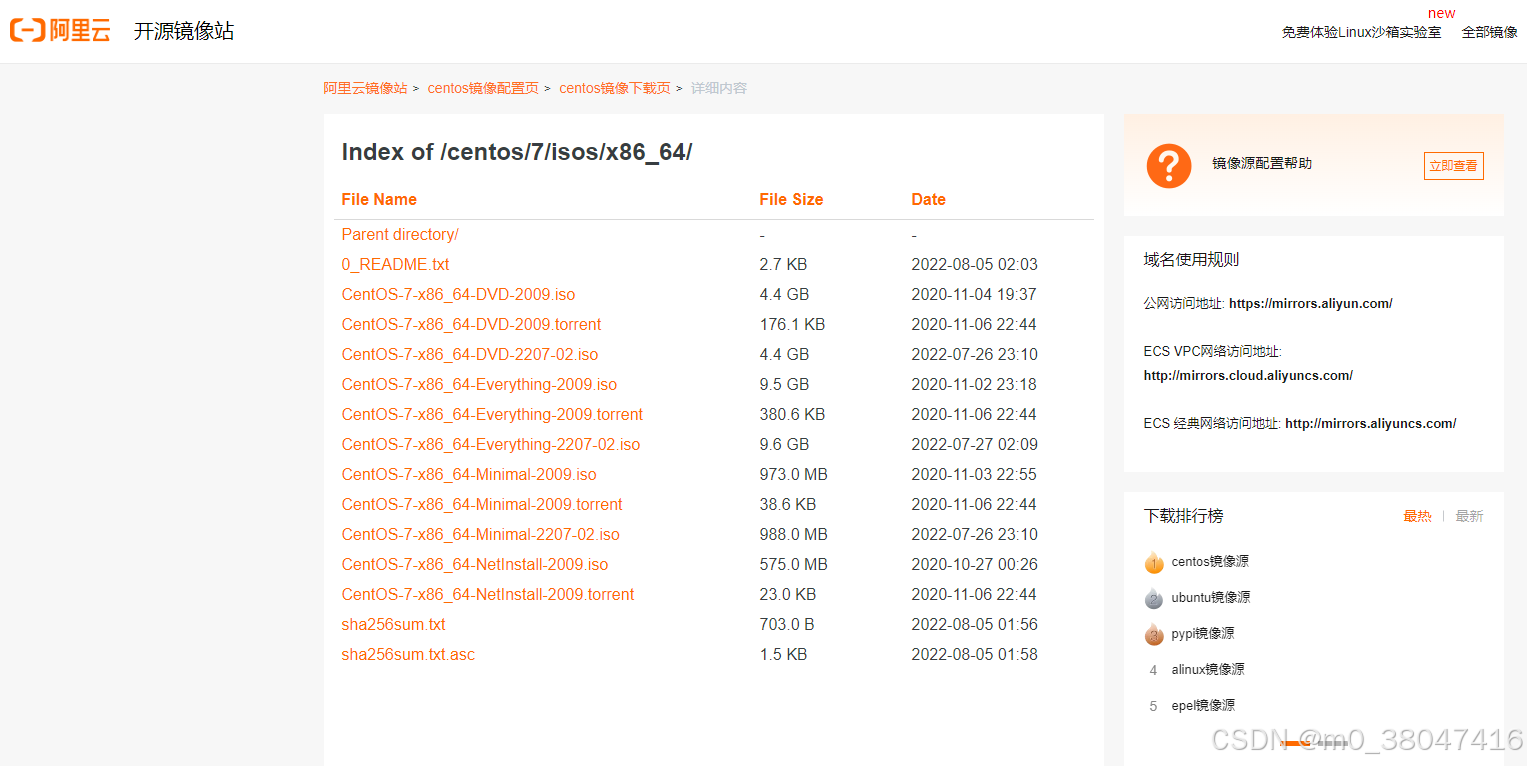
Task: Download CentOS-7-x86_64-Everything-2009.torrent
Action: pyautogui.click(x=492, y=414)
